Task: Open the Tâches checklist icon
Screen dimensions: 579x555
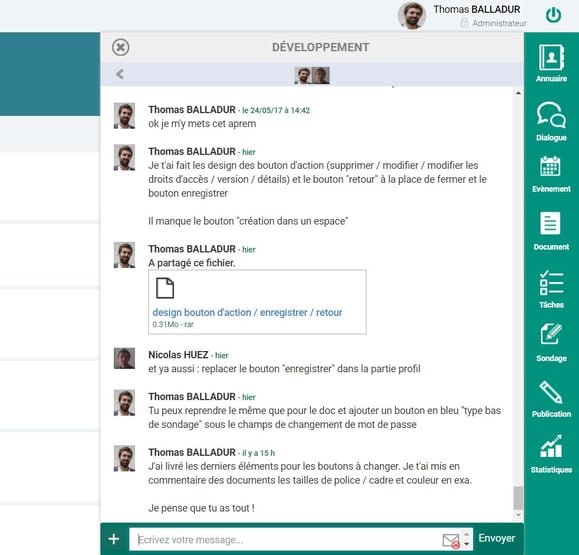Action: (551, 289)
